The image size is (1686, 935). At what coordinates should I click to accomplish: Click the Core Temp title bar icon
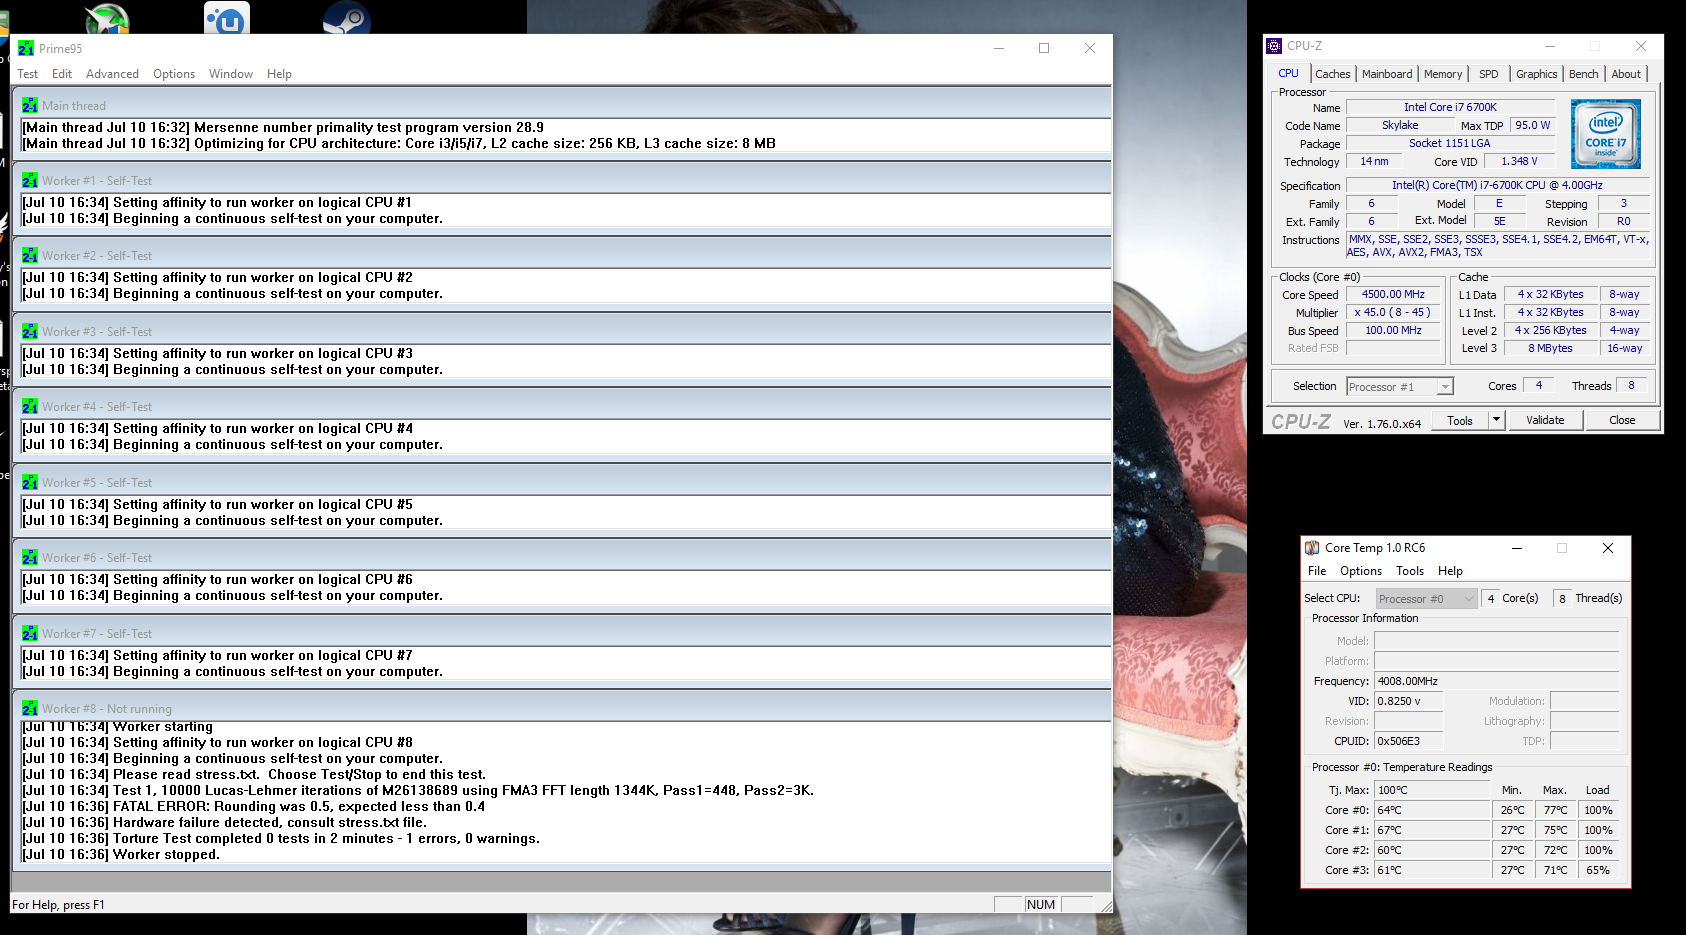click(1312, 548)
